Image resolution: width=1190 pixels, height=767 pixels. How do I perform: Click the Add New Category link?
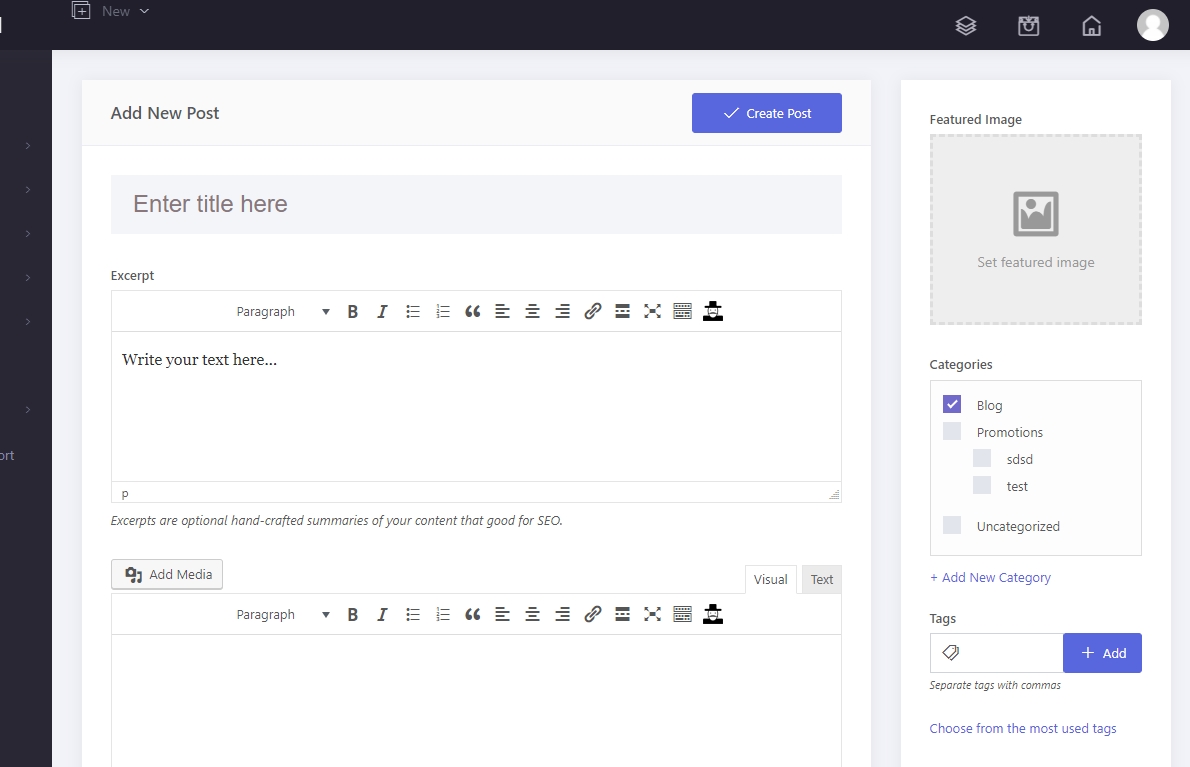point(990,578)
